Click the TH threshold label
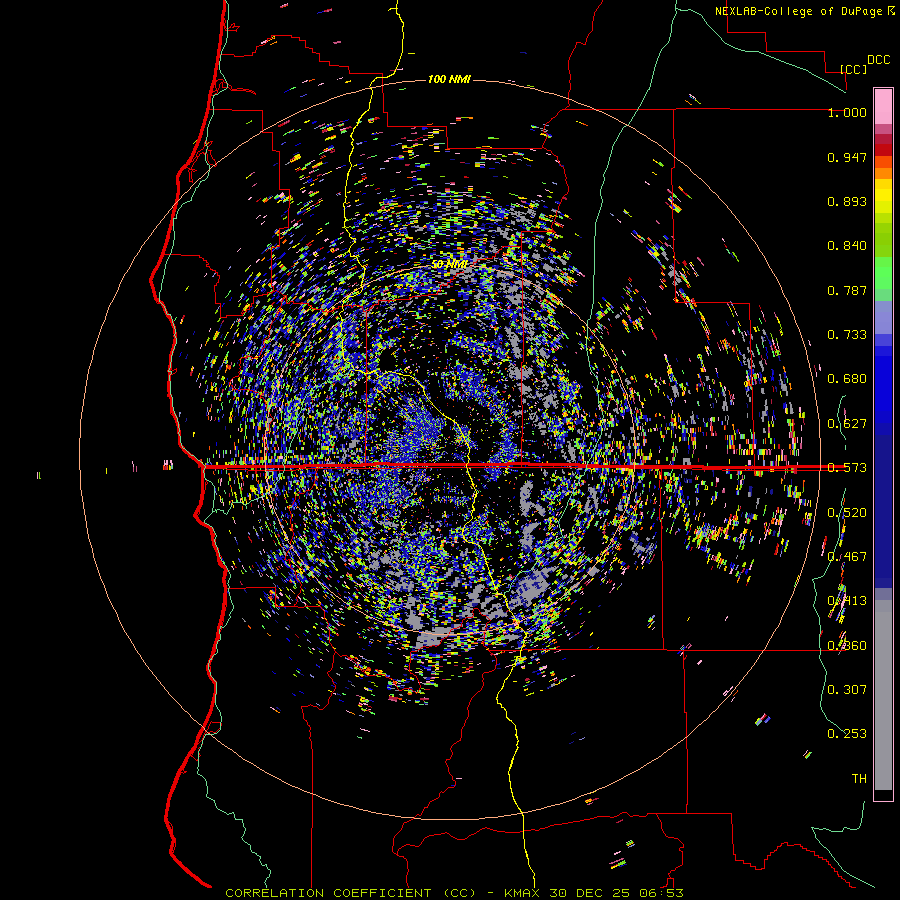Screen dimensions: 900x900 coord(859,779)
